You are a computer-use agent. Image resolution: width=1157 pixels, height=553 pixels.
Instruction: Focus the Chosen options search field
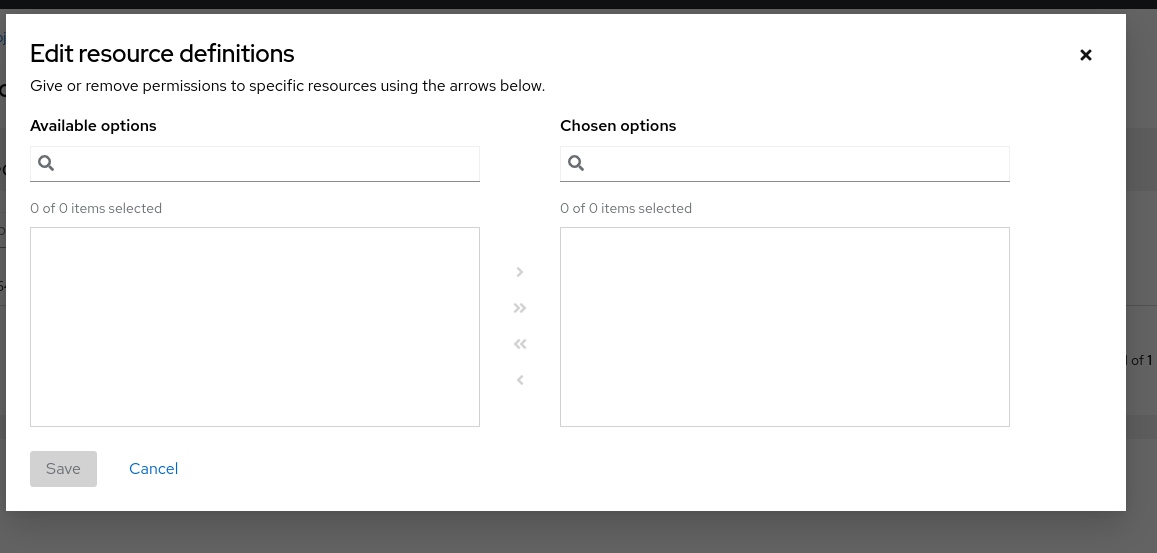[x=795, y=164]
